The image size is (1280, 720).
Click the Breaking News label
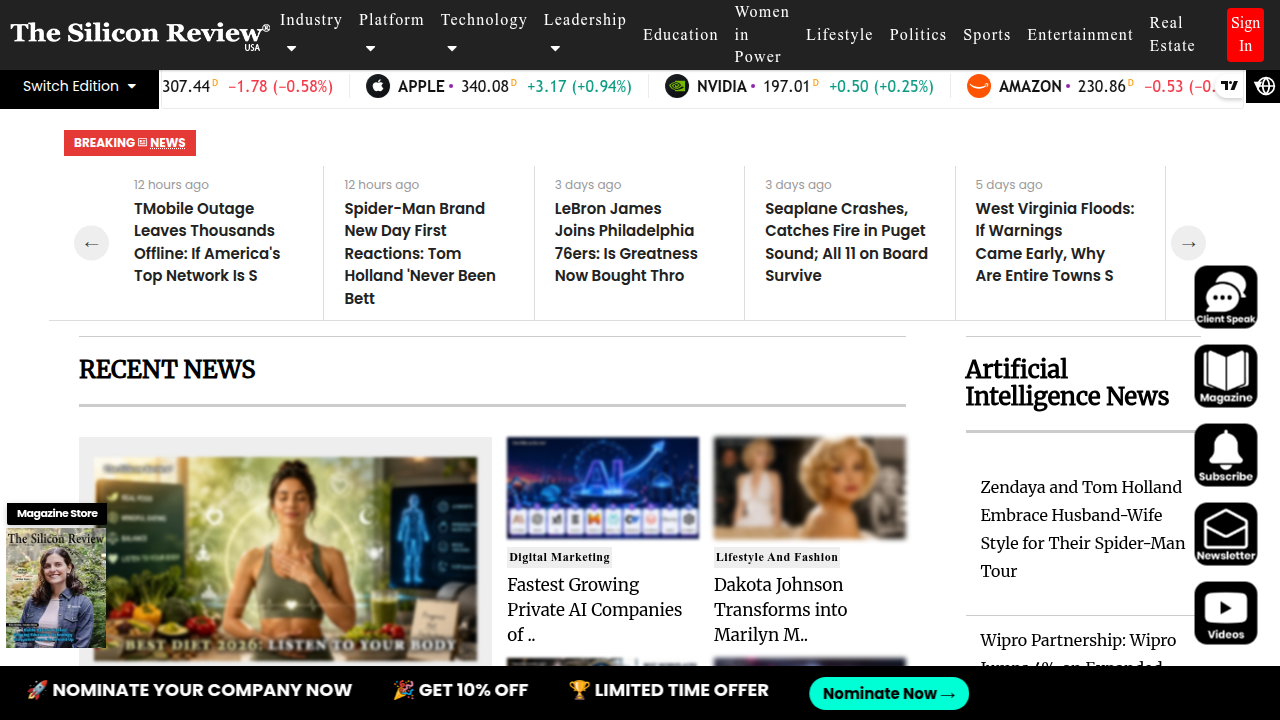click(x=130, y=143)
